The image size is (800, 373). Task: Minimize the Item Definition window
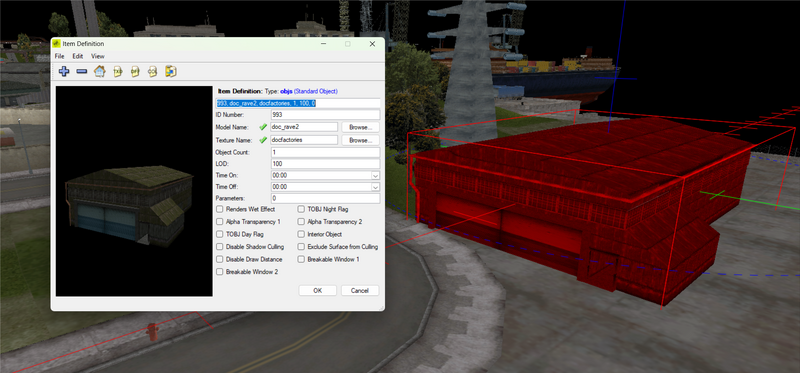[x=323, y=44]
